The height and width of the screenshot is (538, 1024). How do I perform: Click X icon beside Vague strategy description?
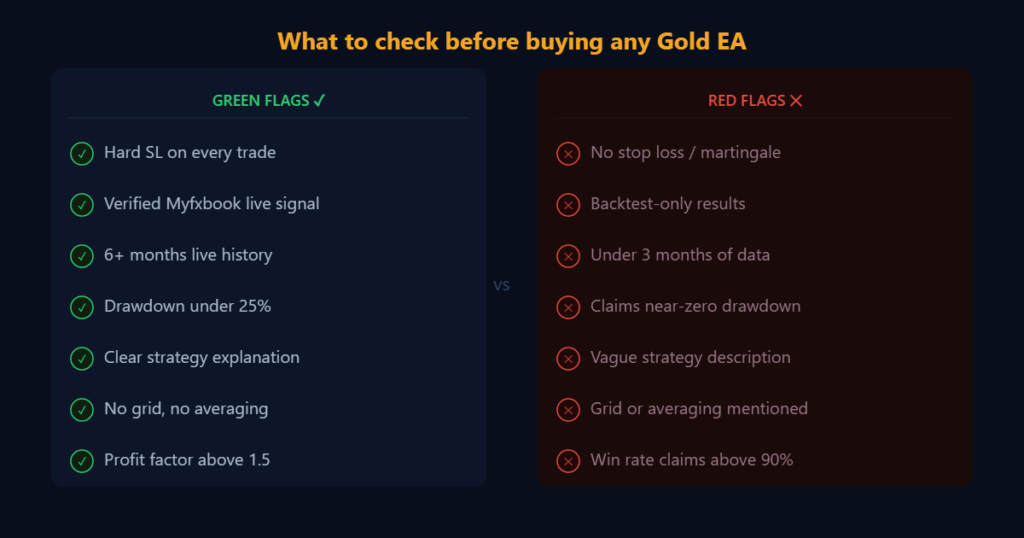(x=568, y=358)
